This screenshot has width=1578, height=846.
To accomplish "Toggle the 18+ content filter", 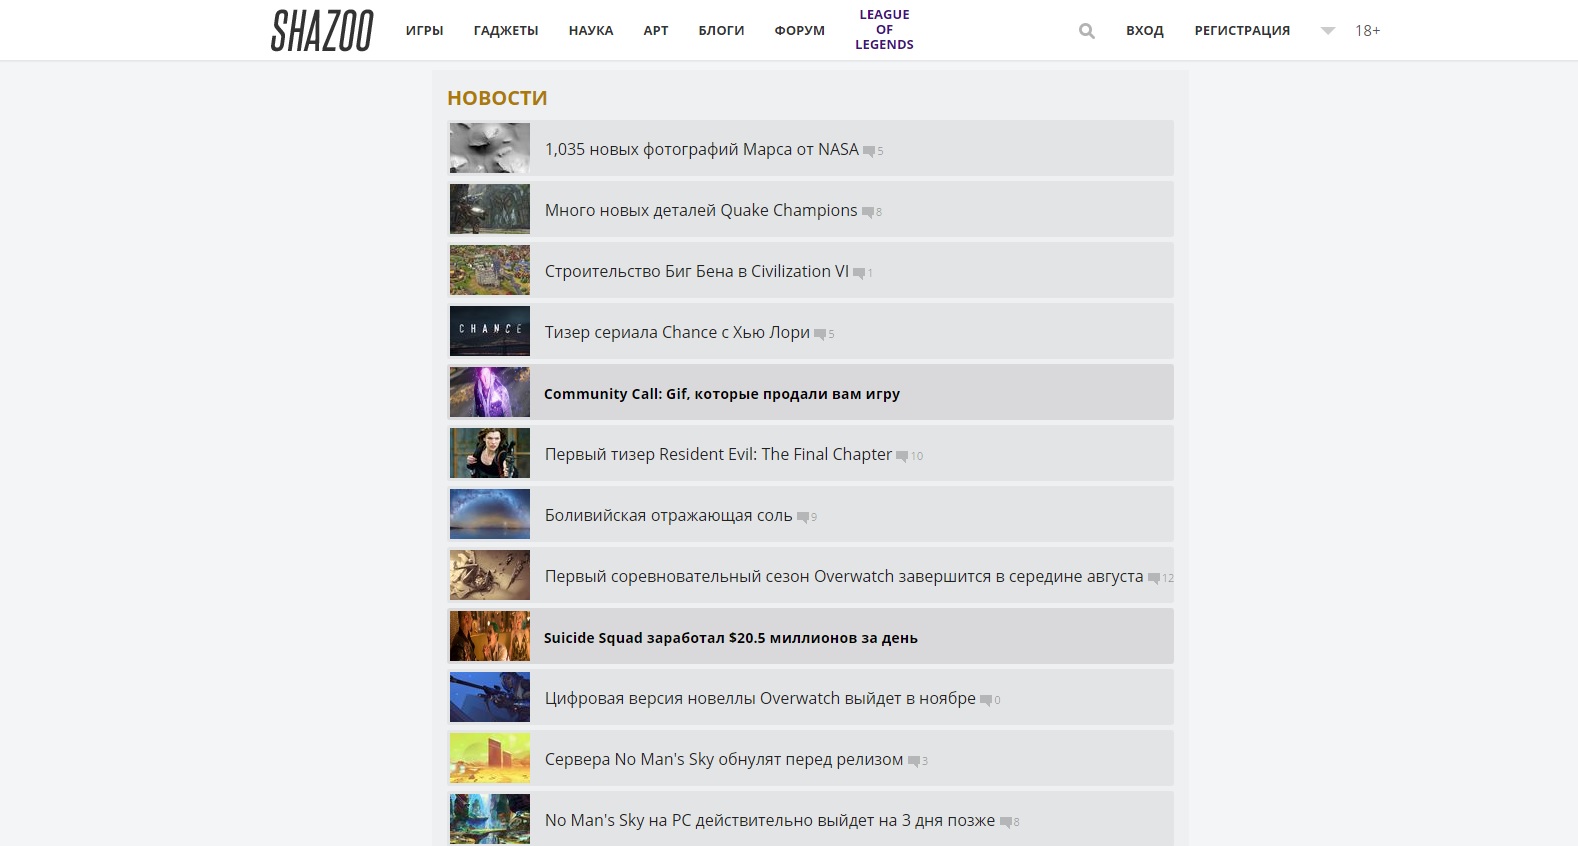I will (1367, 31).
